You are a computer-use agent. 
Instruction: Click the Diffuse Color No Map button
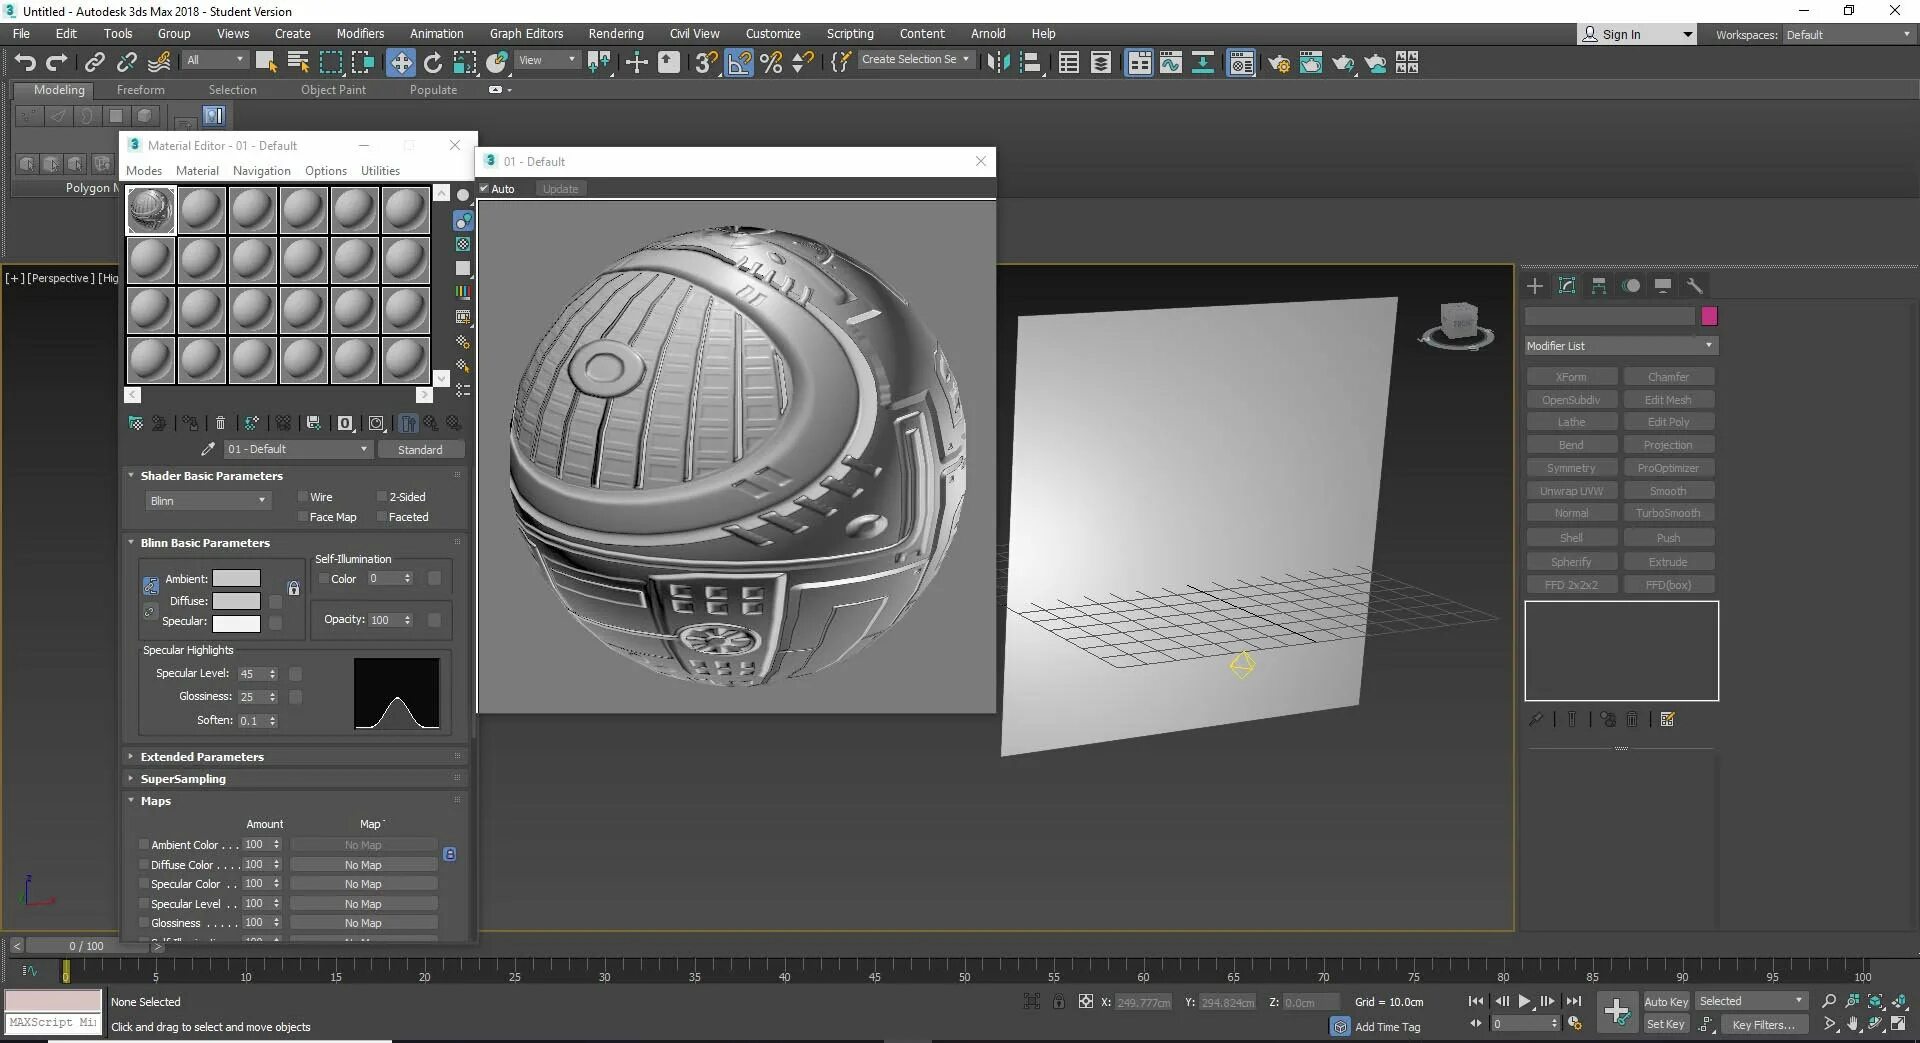(363, 865)
